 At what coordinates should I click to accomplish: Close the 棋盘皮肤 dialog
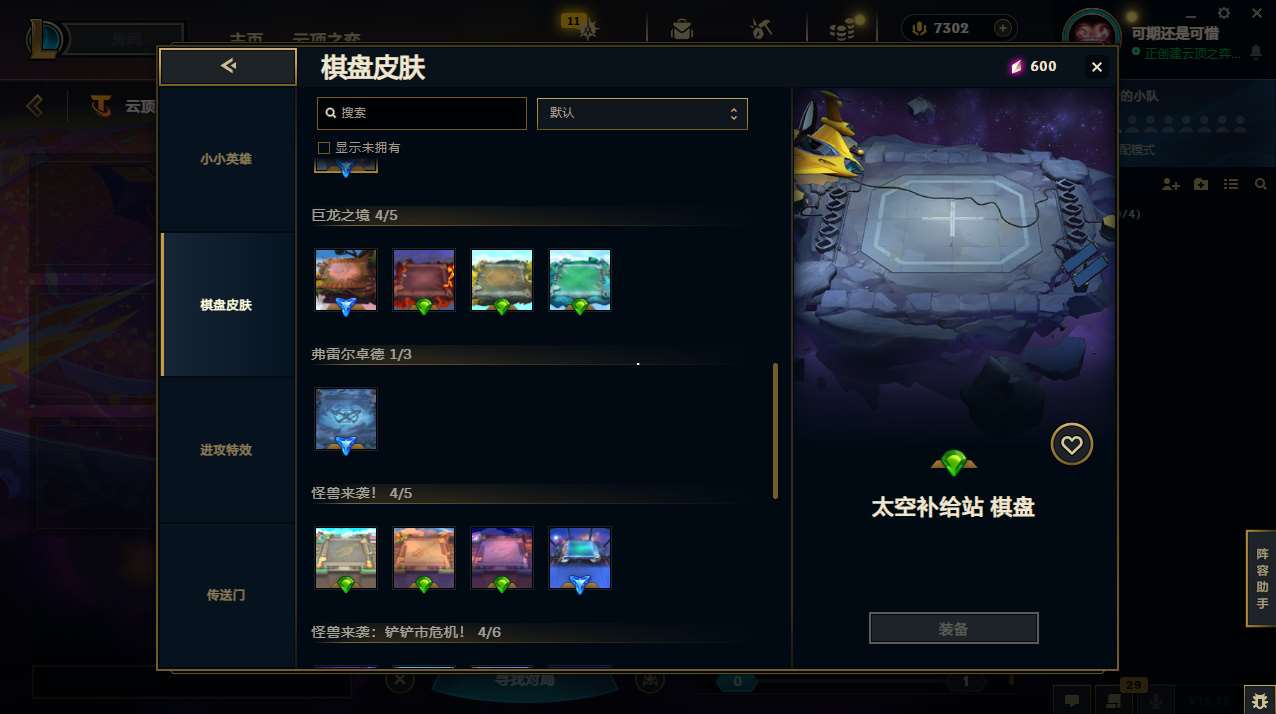[1097, 67]
